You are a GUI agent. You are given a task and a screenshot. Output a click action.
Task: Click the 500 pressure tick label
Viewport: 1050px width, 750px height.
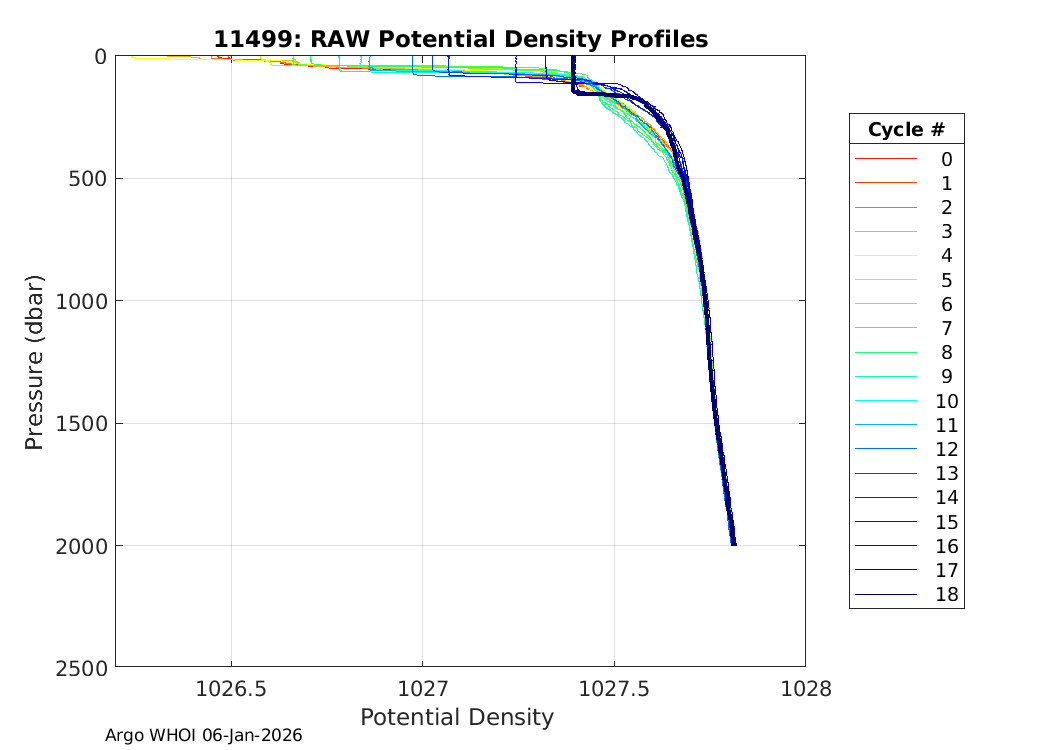[91, 179]
